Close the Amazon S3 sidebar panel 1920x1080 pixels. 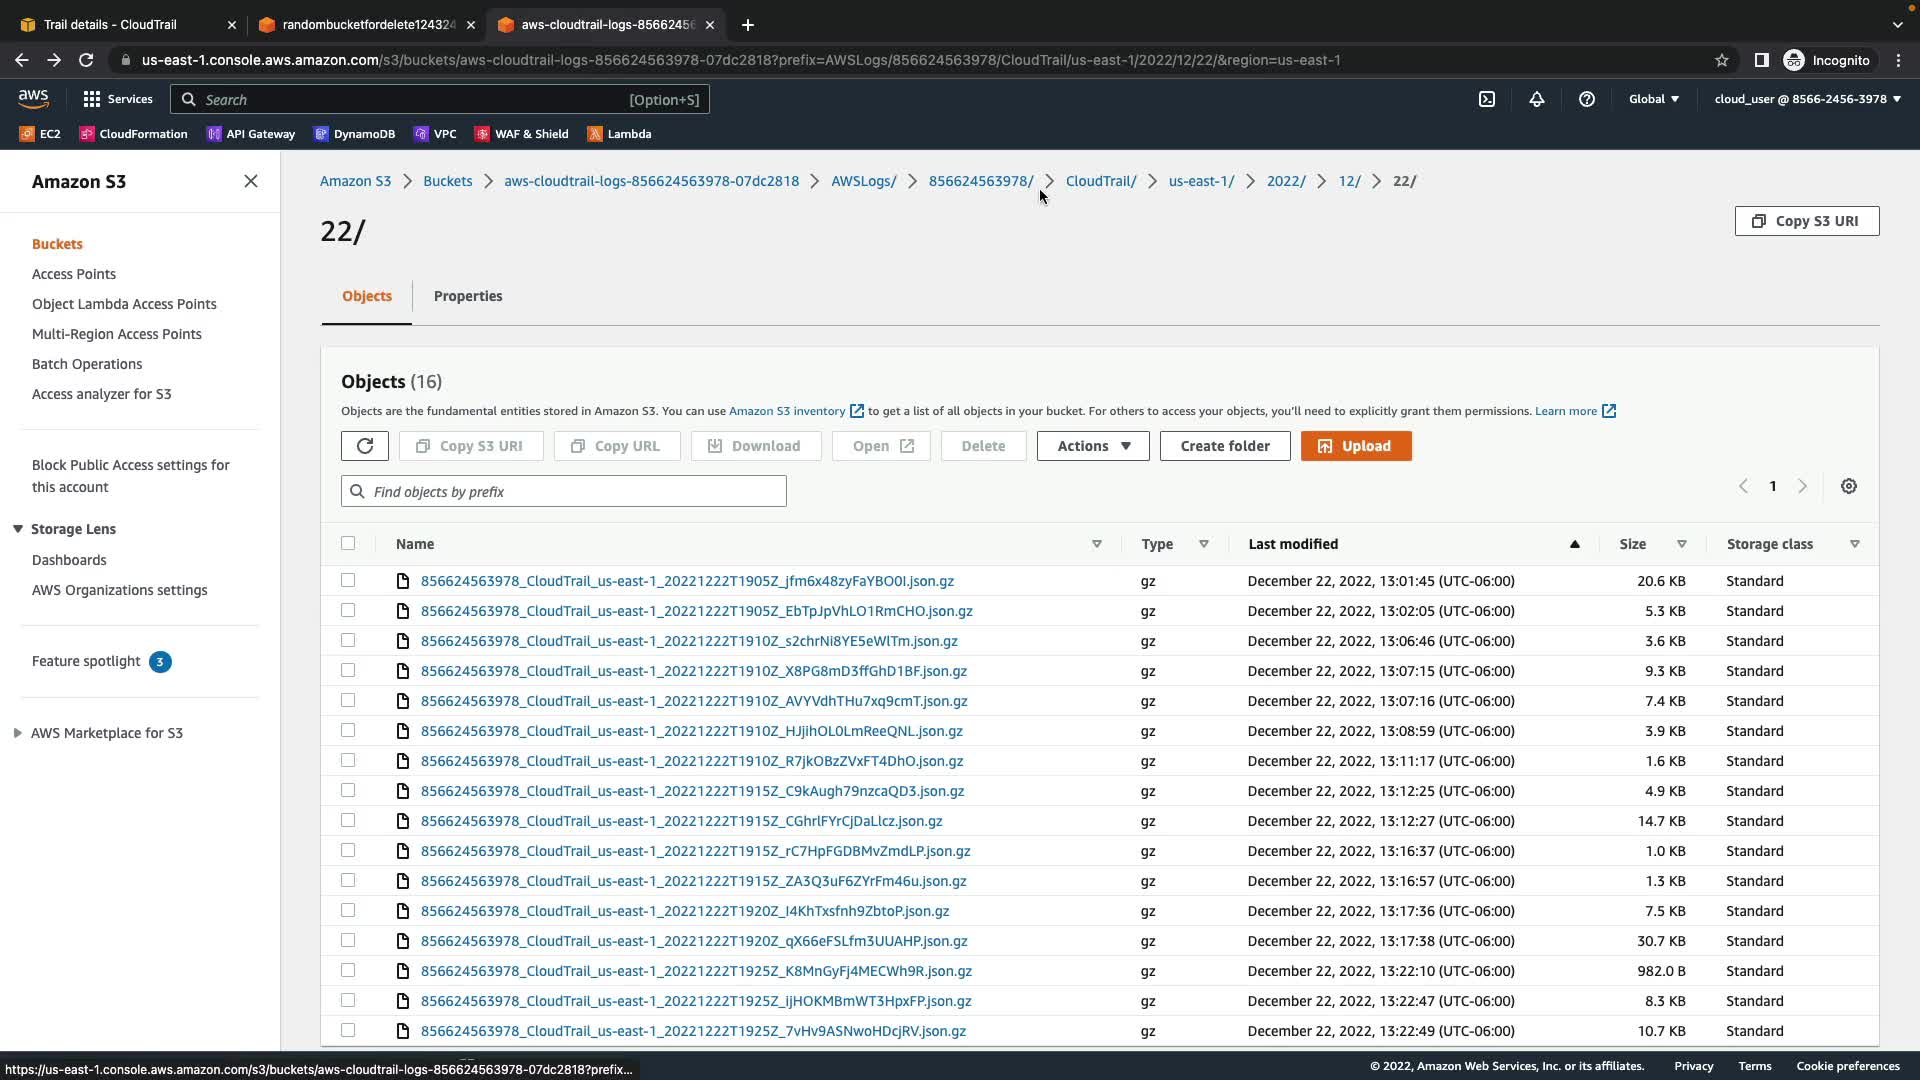251,181
